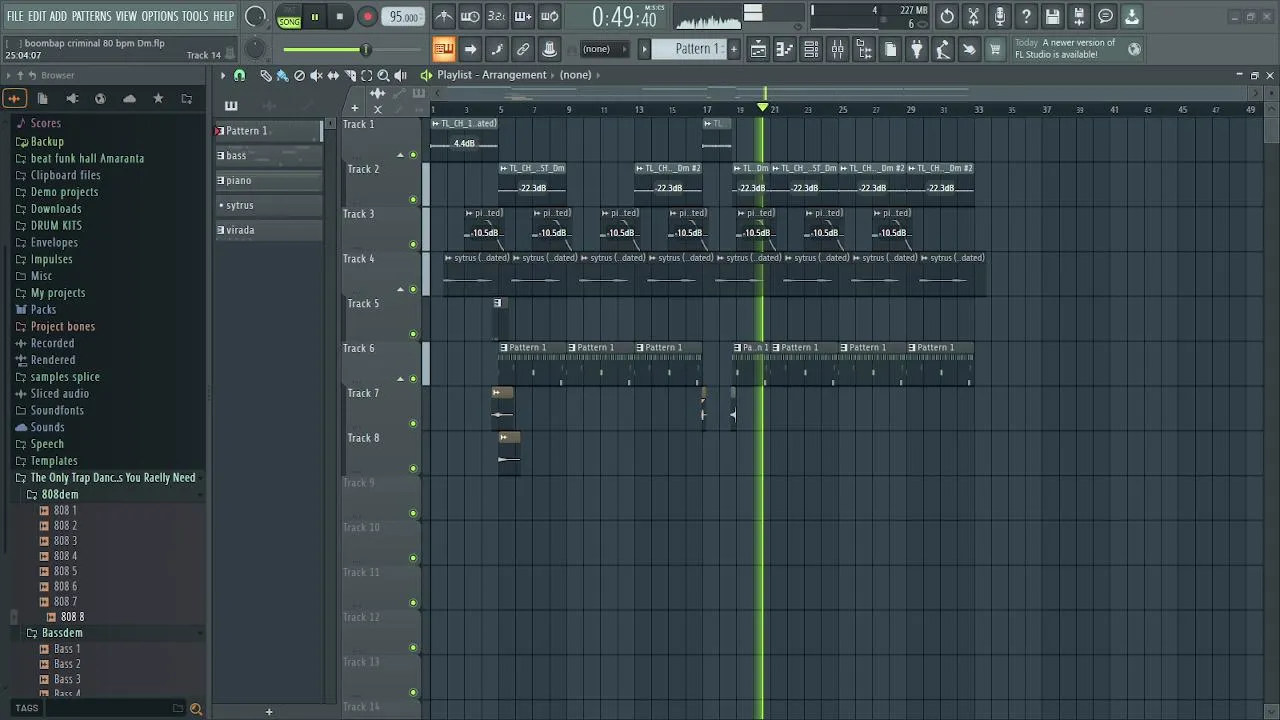Screen dimensions: 1280x720
Task: Expand the Packs folder in browser
Action: coord(43,309)
